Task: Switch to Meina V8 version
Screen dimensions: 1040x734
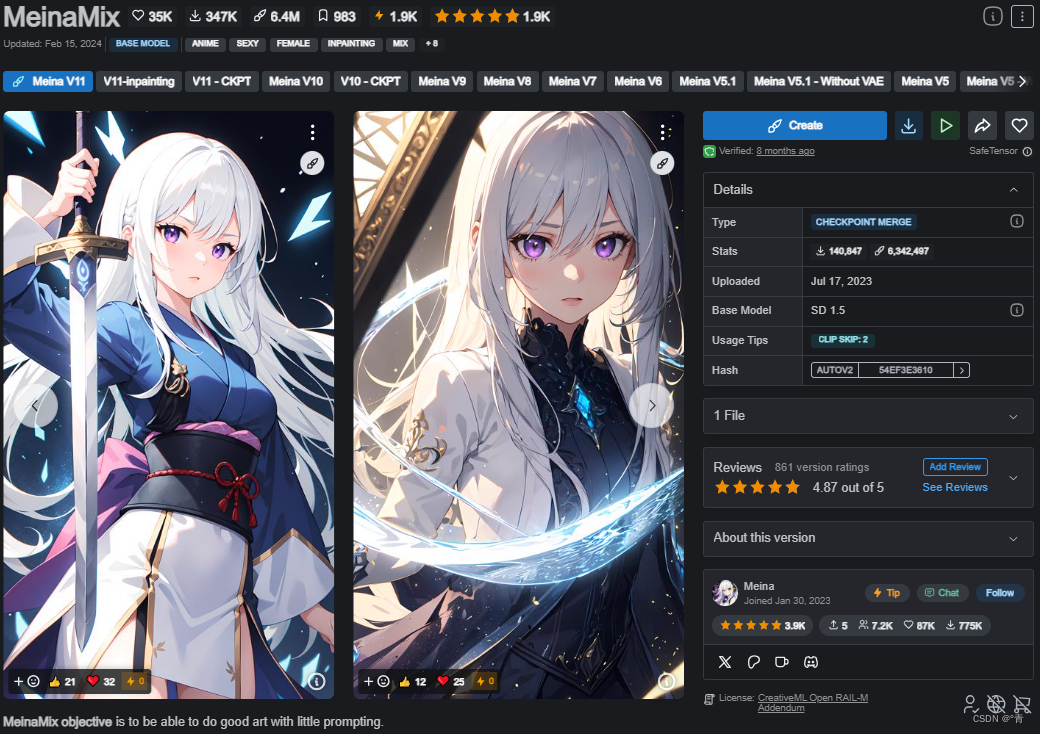Action: click(507, 81)
